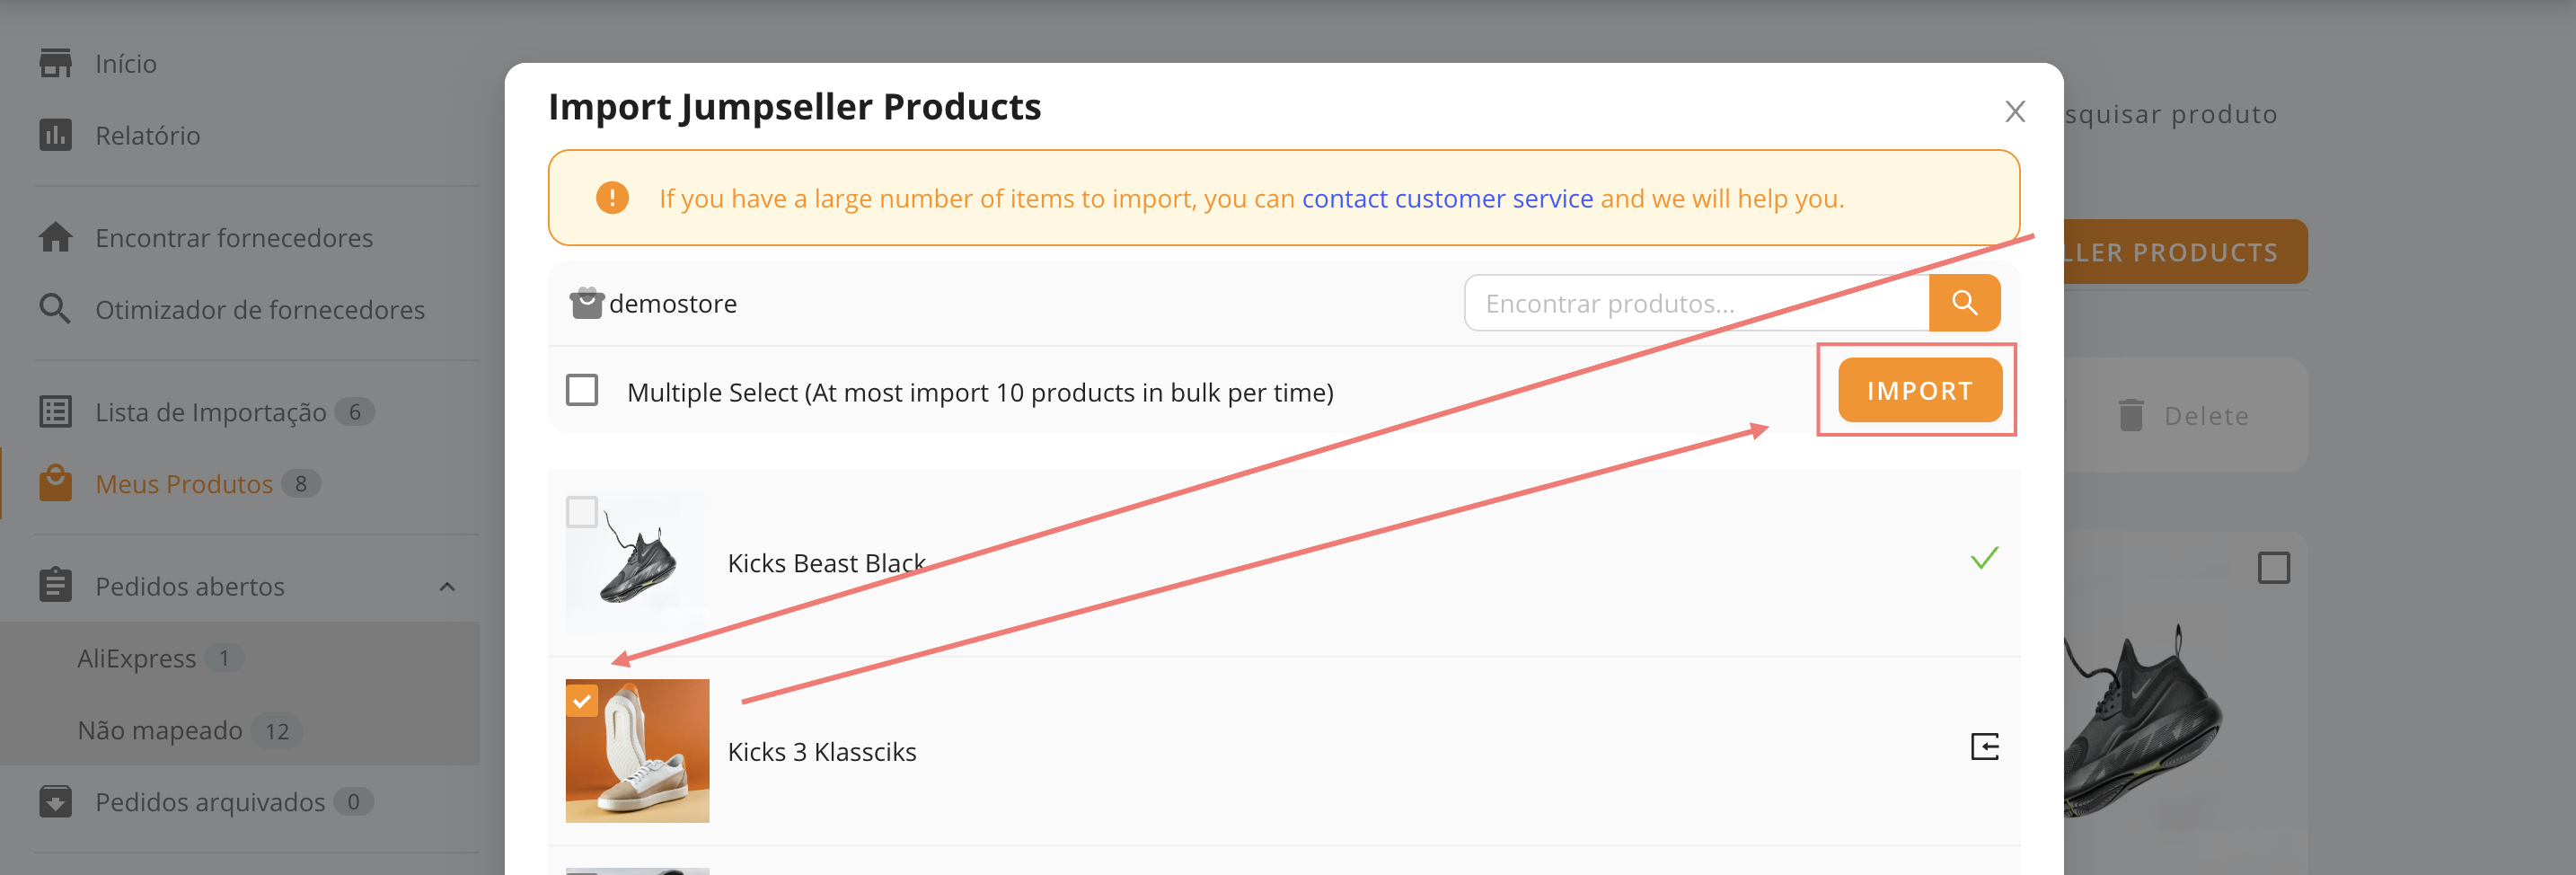Image resolution: width=2576 pixels, height=875 pixels.
Task: Go to Meus Produtos in sidebar
Action: click(x=183, y=484)
